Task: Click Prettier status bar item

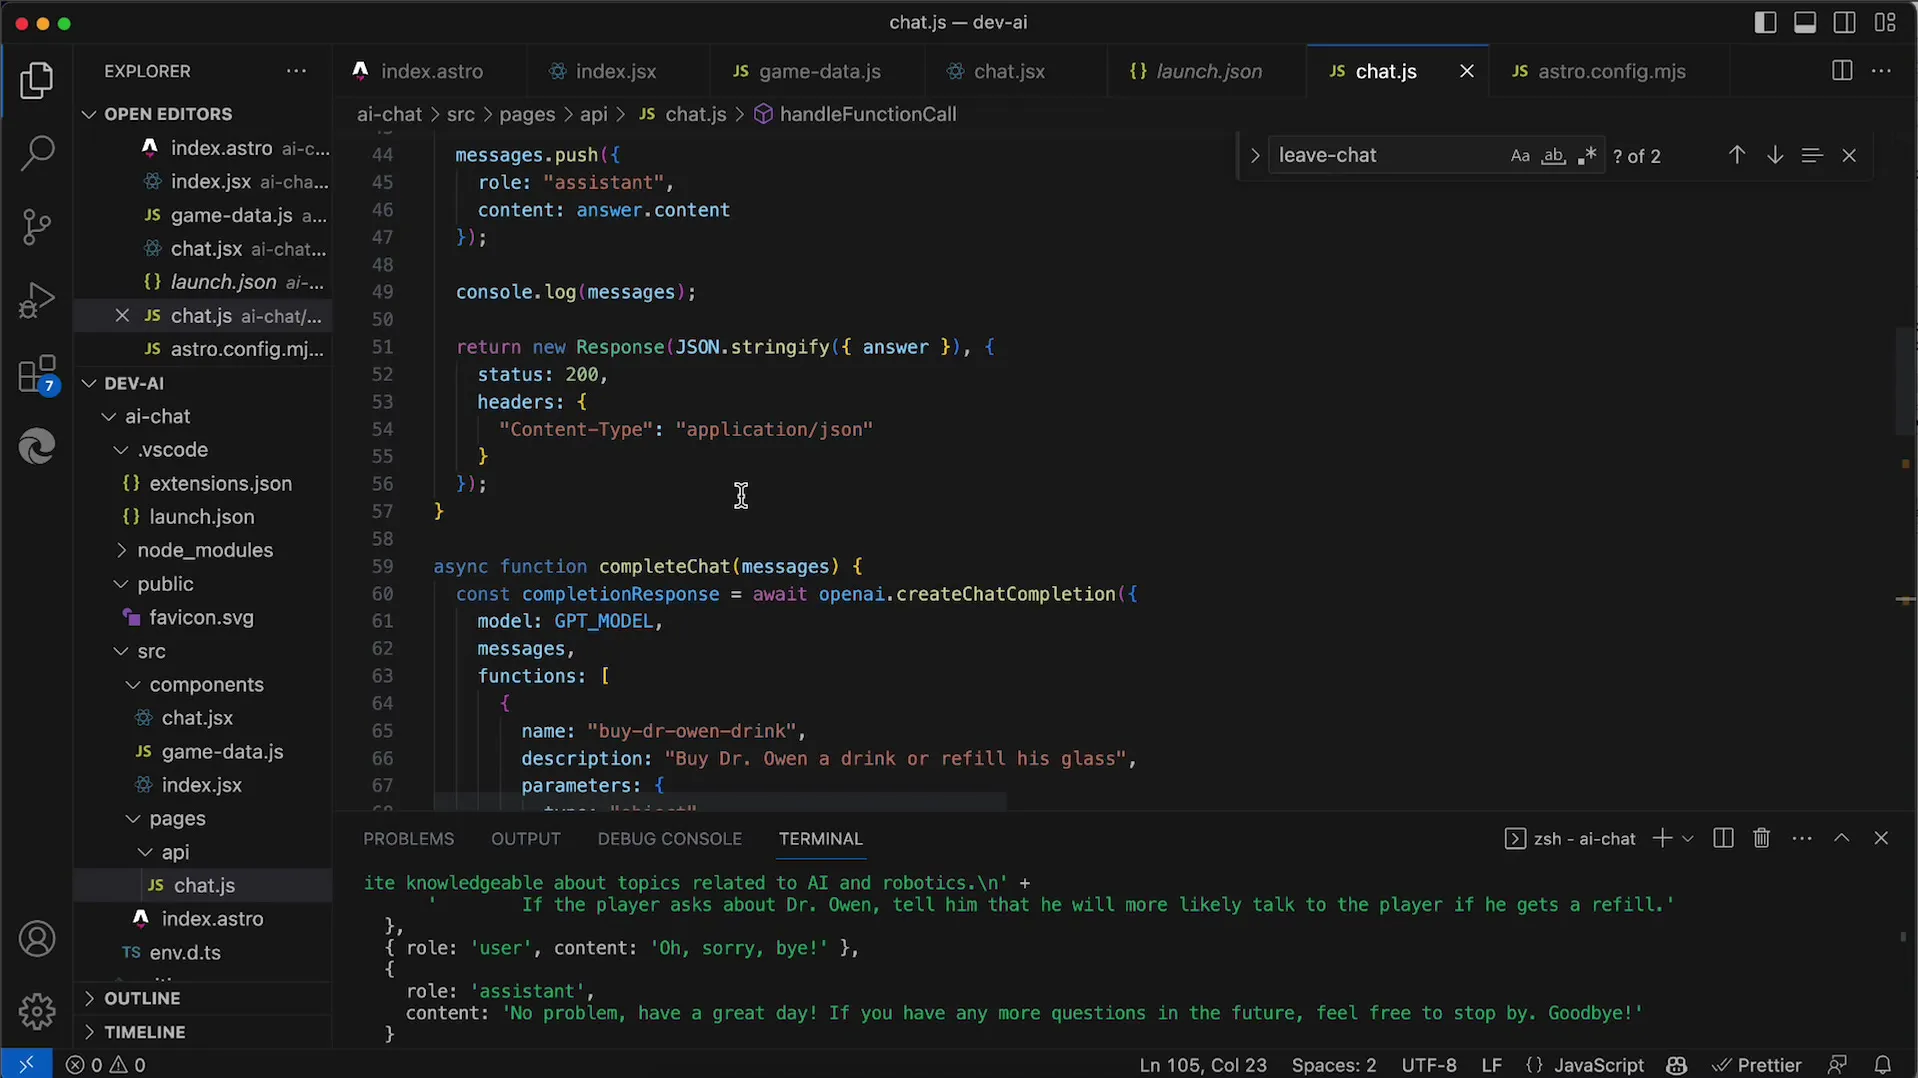Action: [1756, 1065]
